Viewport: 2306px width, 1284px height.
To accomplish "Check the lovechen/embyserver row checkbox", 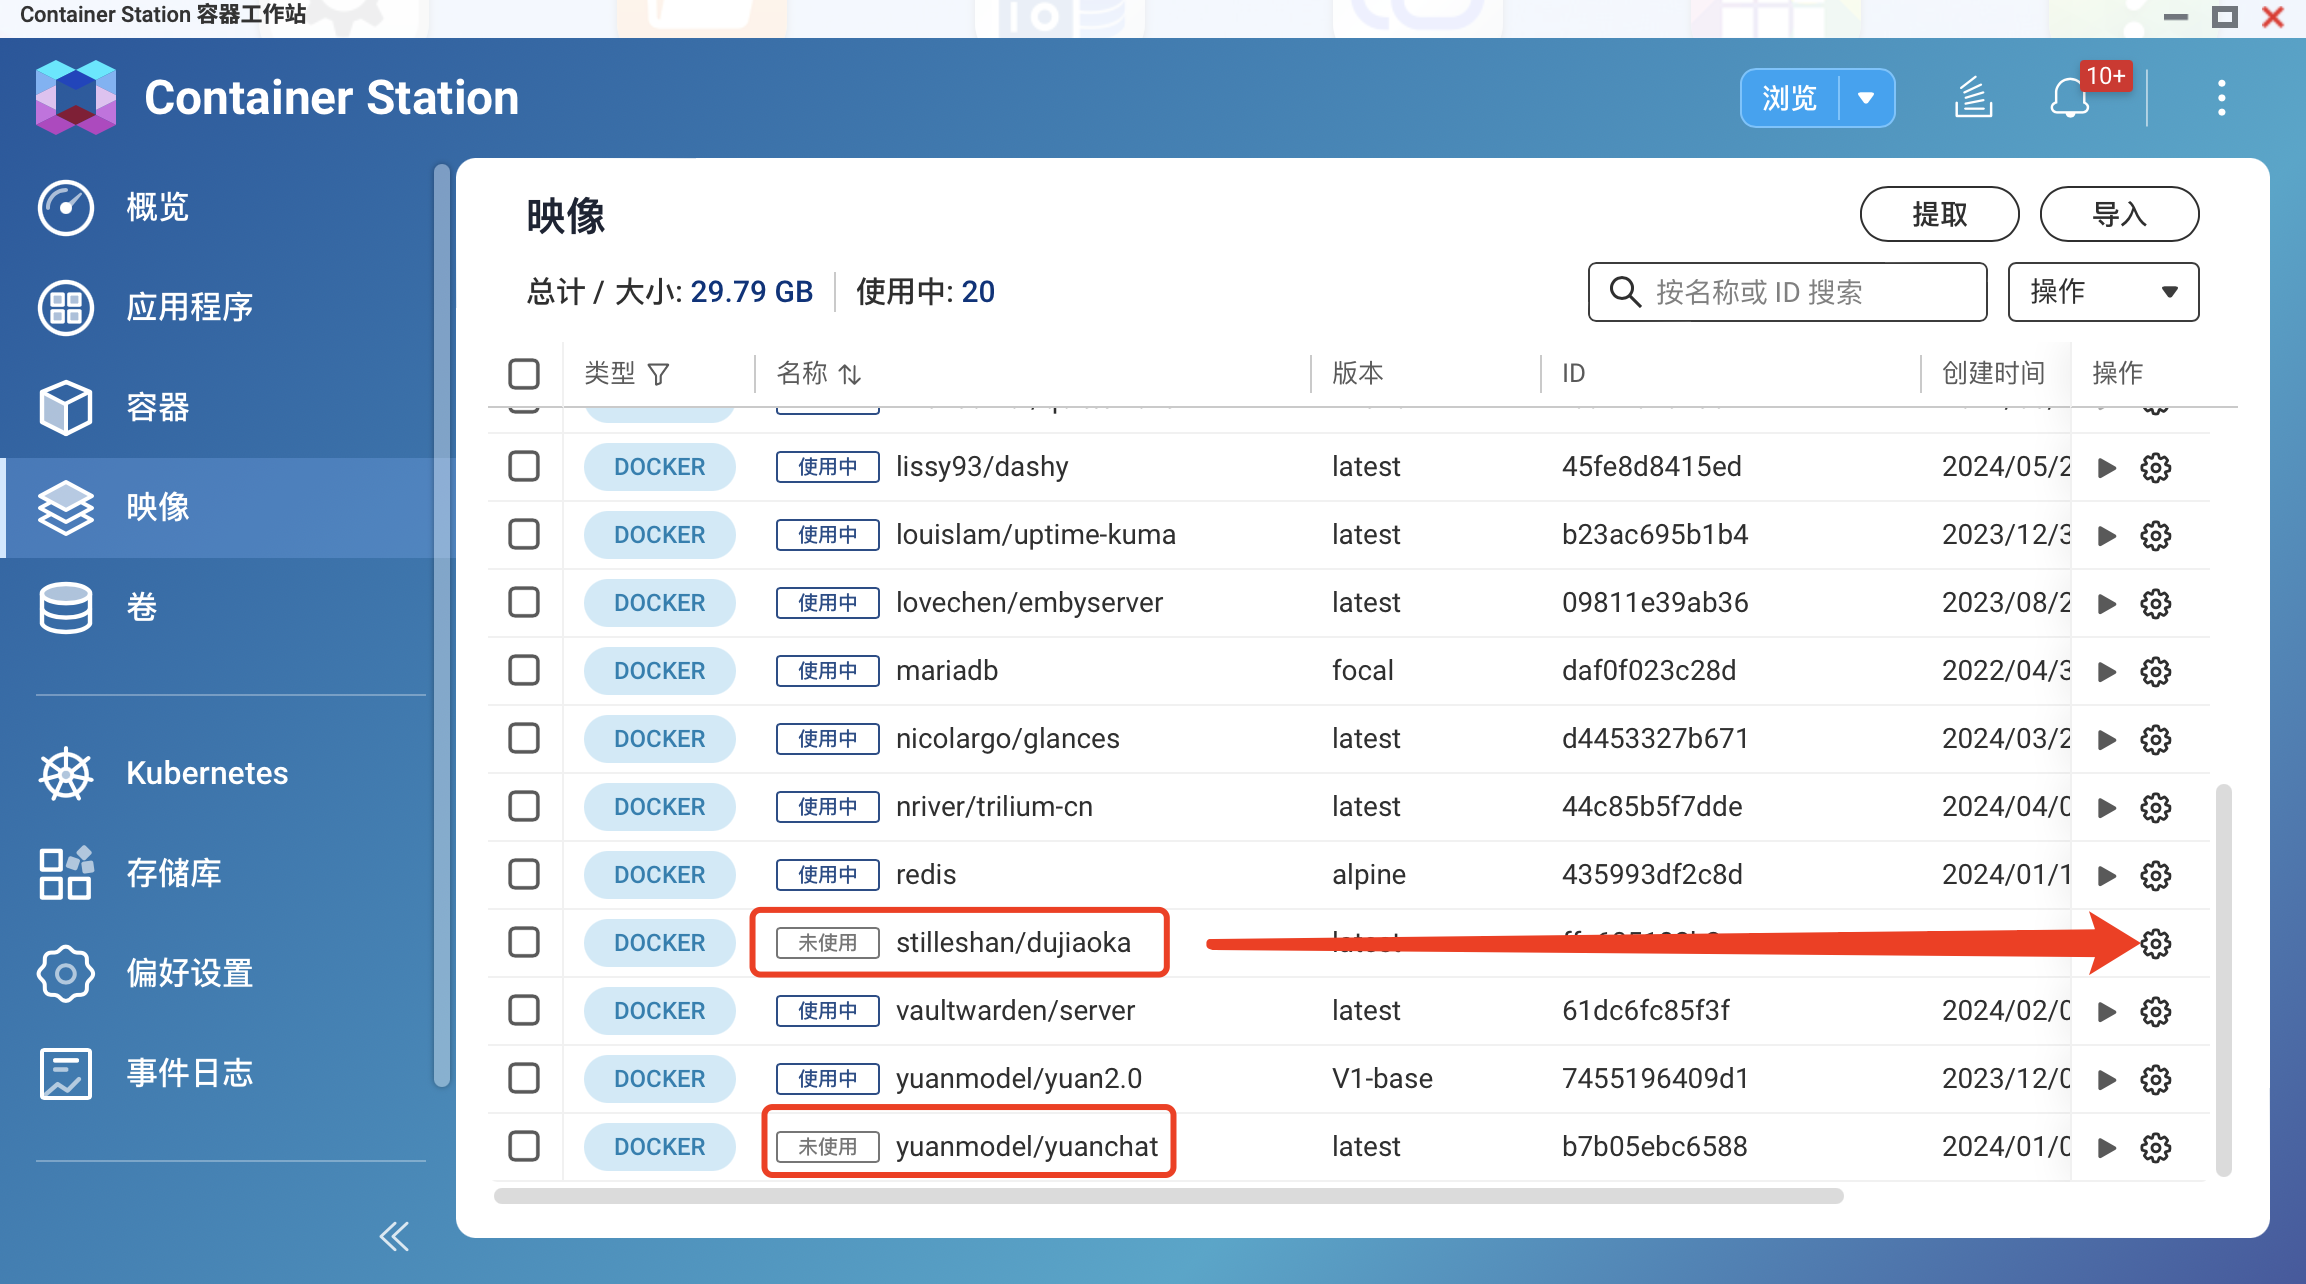I will (524, 602).
